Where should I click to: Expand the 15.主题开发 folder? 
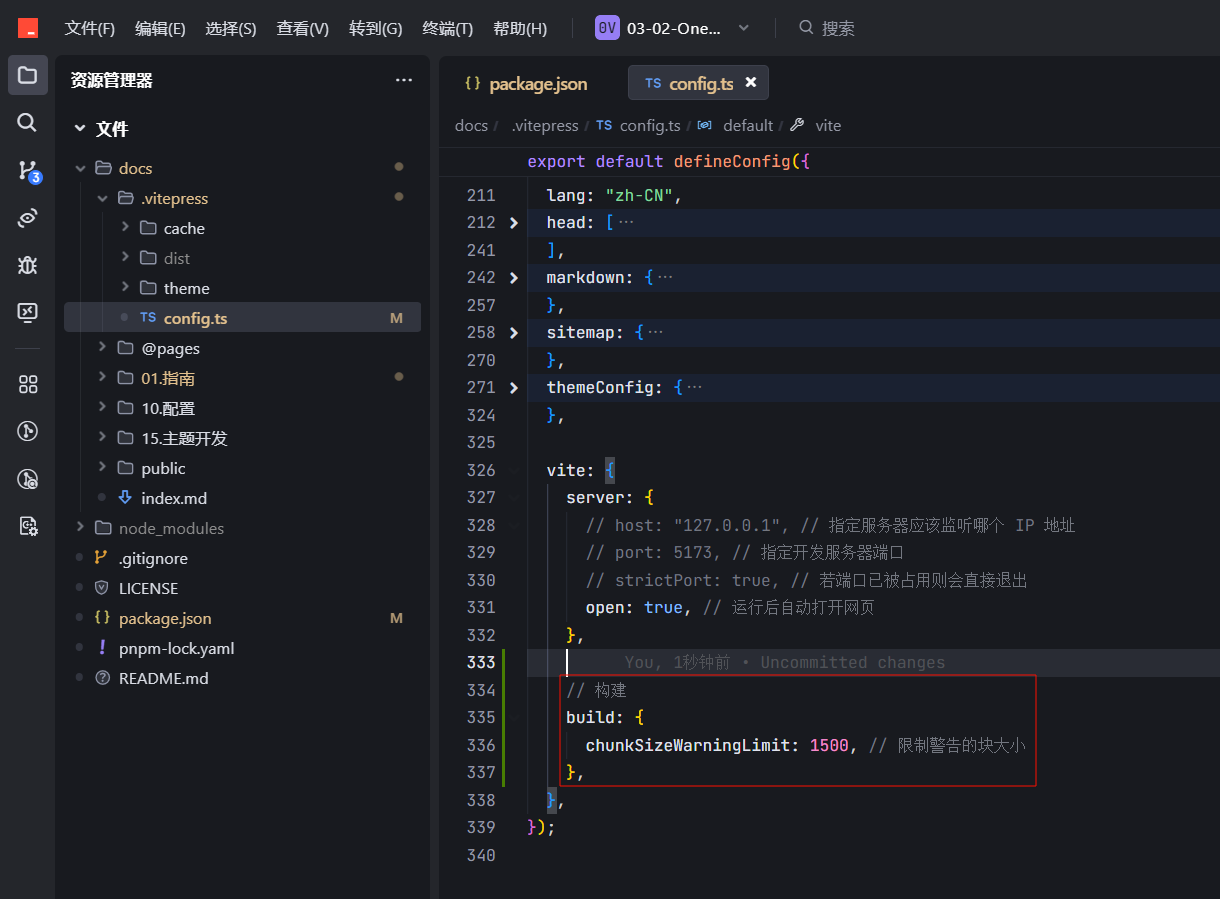tap(102, 438)
